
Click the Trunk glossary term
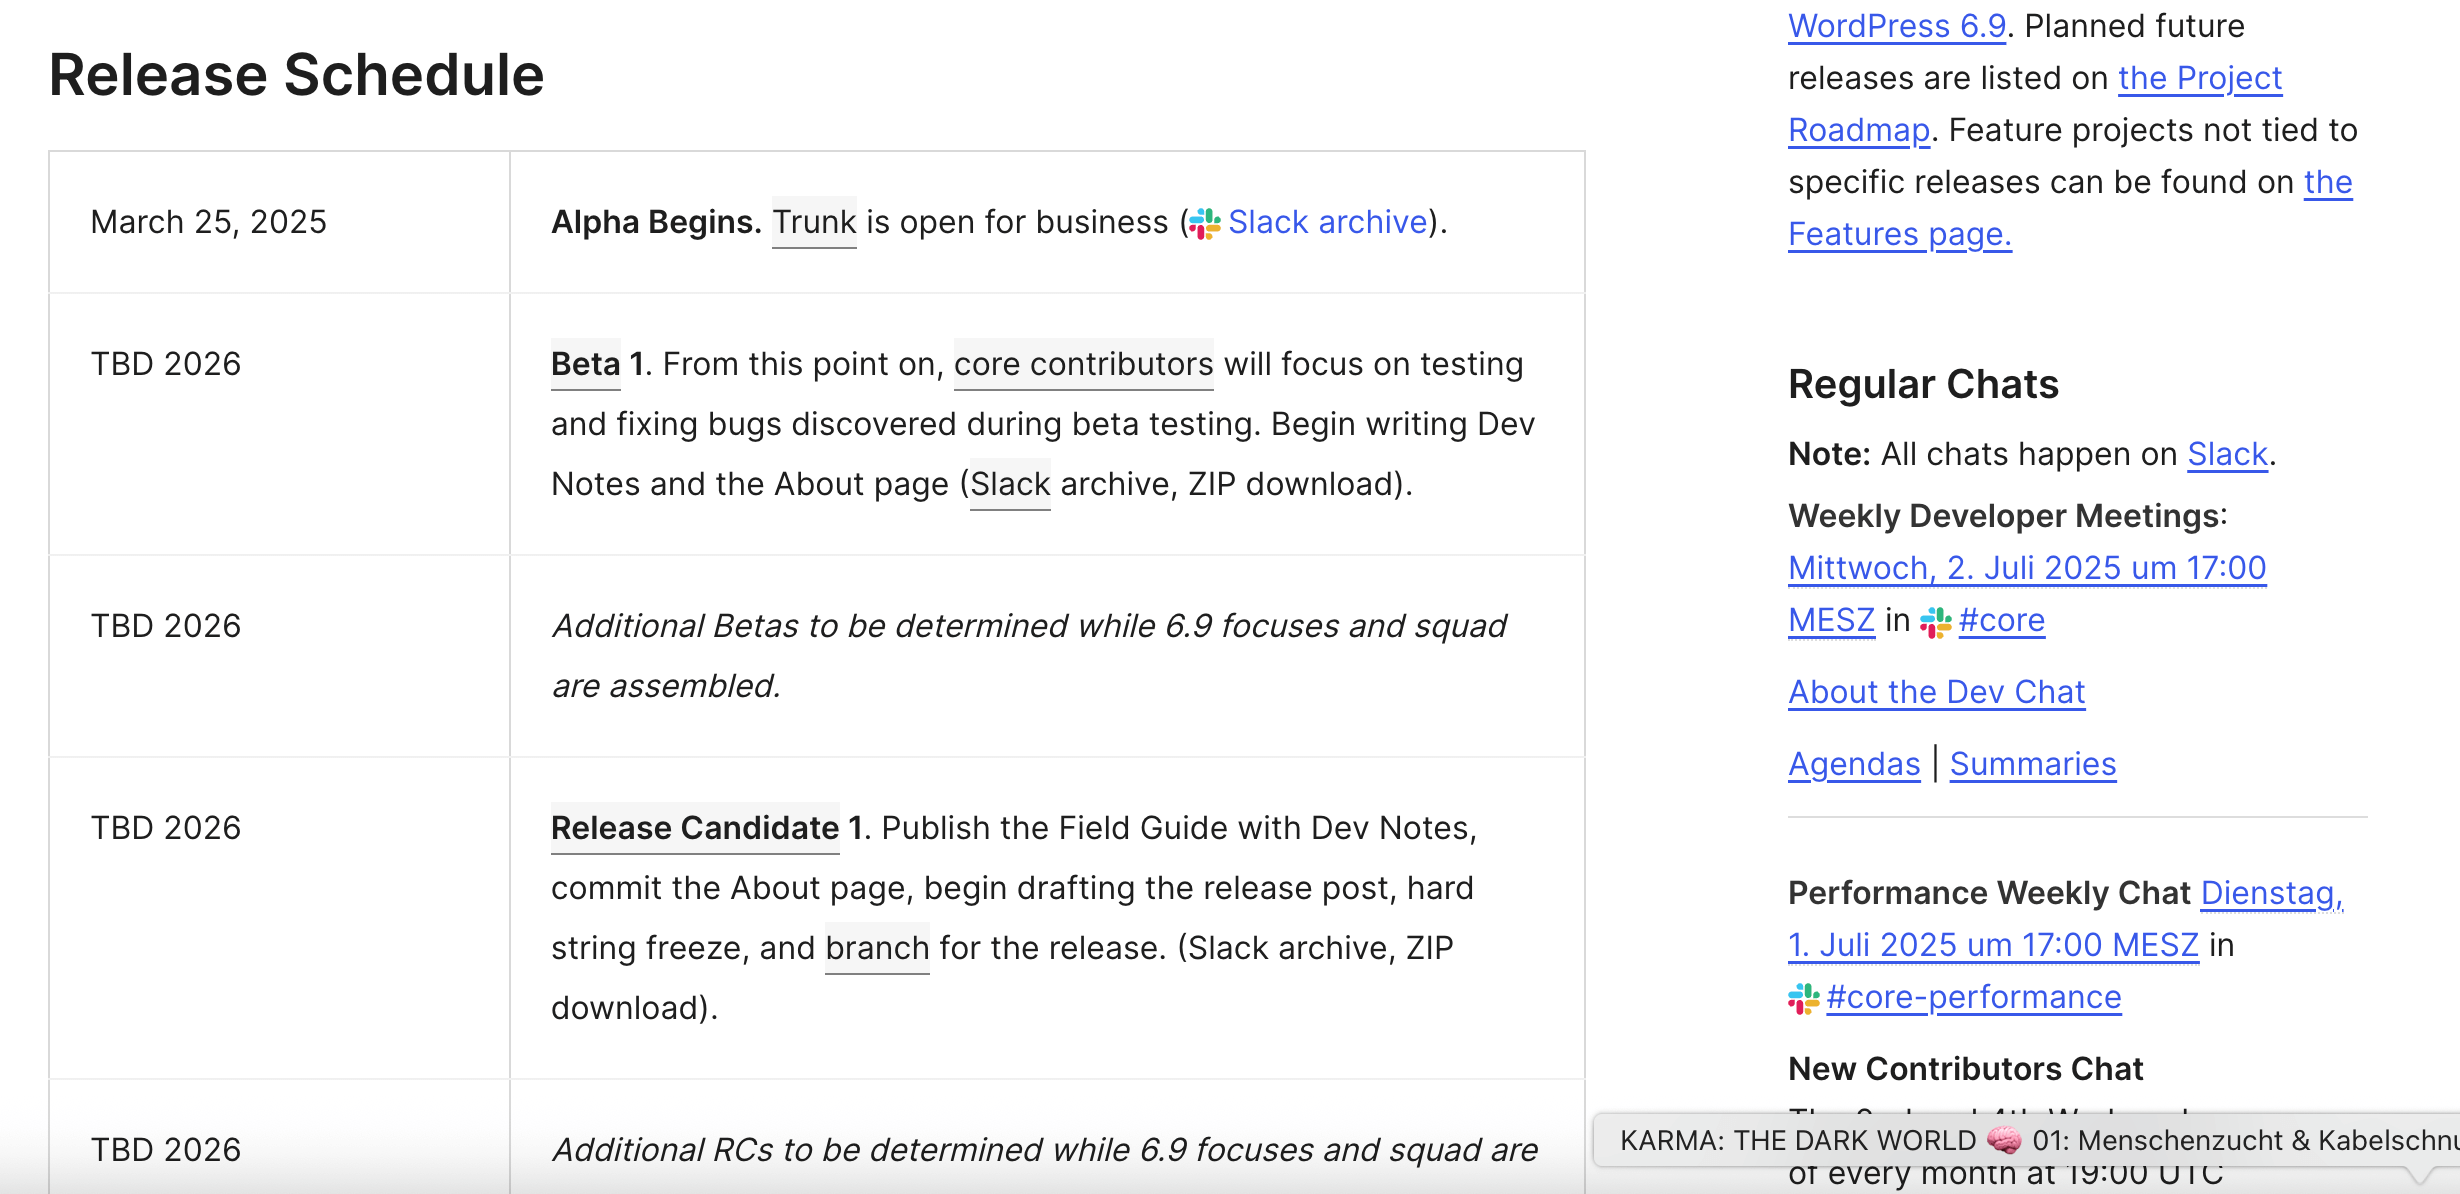point(814,222)
